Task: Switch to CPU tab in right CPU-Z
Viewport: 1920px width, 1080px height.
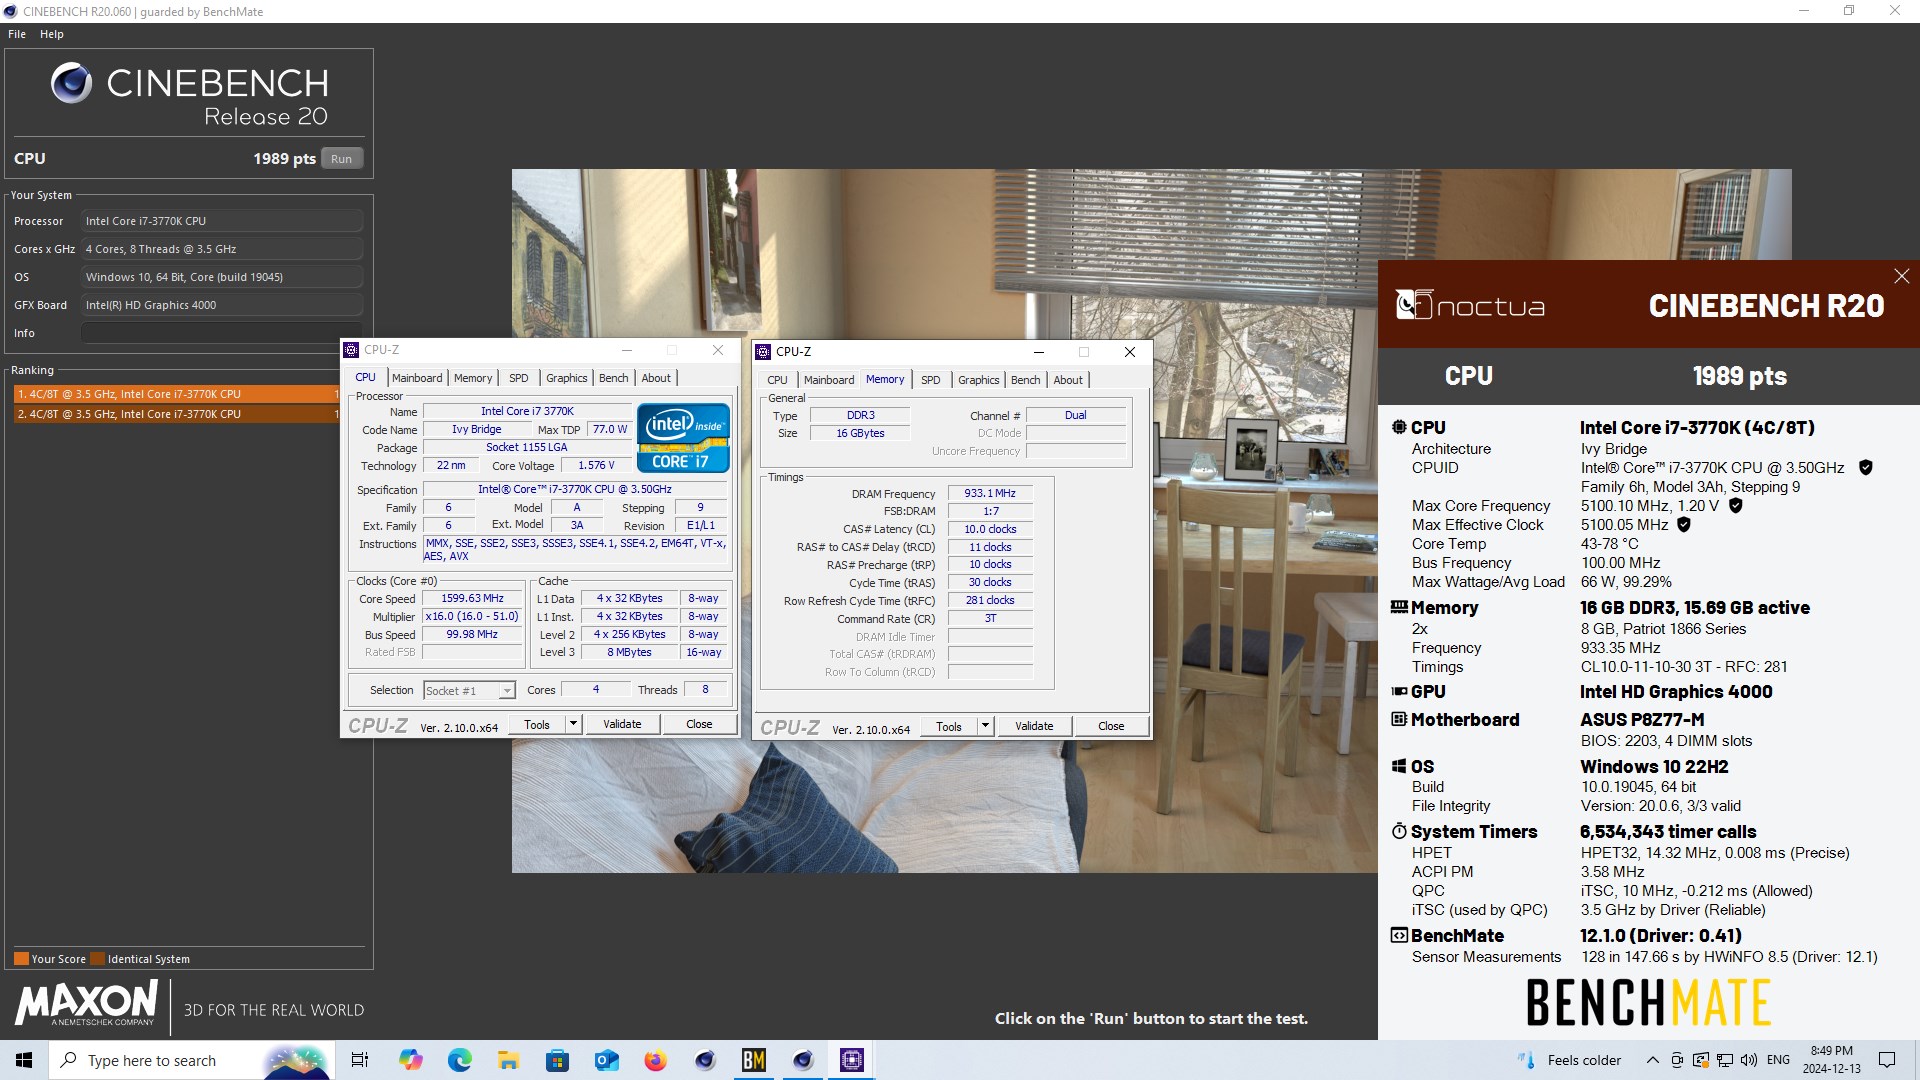Action: (x=777, y=380)
